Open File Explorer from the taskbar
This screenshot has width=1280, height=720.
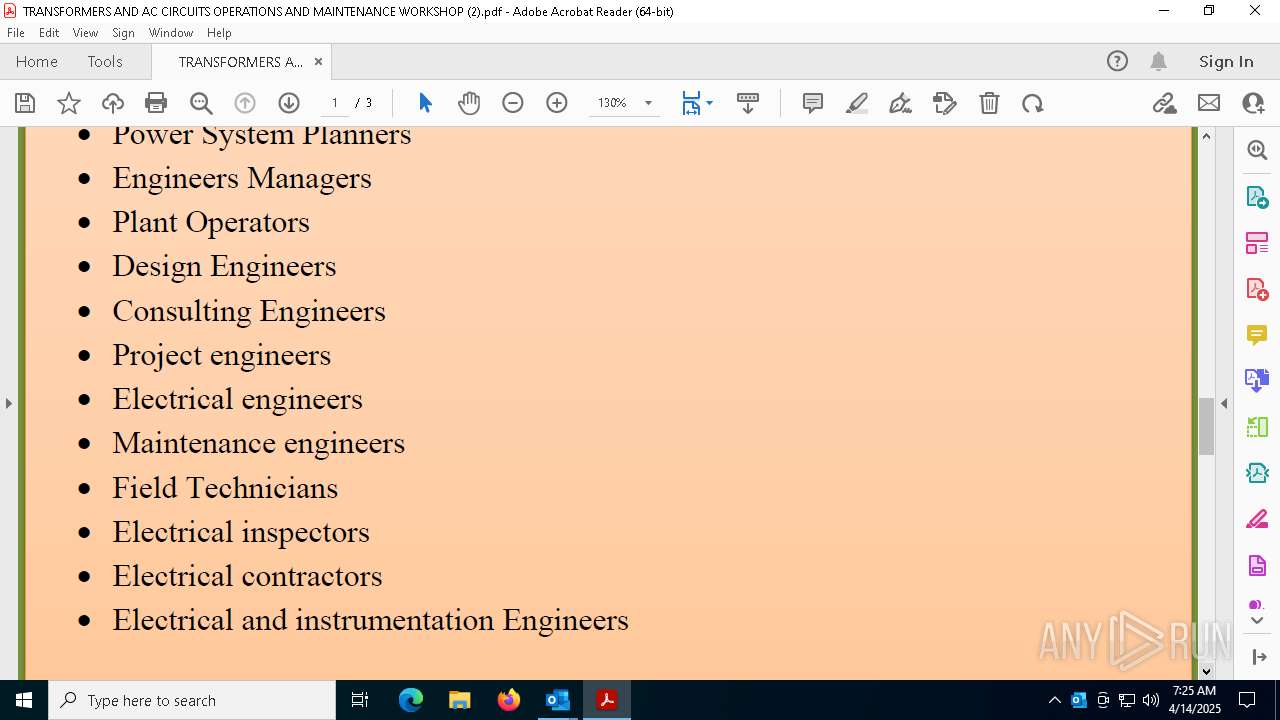(x=460, y=700)
